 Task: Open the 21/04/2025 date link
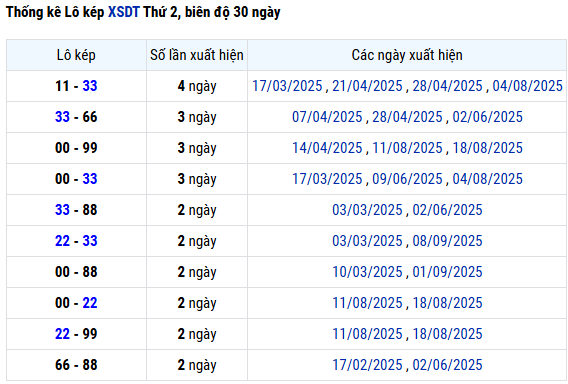(x=367, y=86)
